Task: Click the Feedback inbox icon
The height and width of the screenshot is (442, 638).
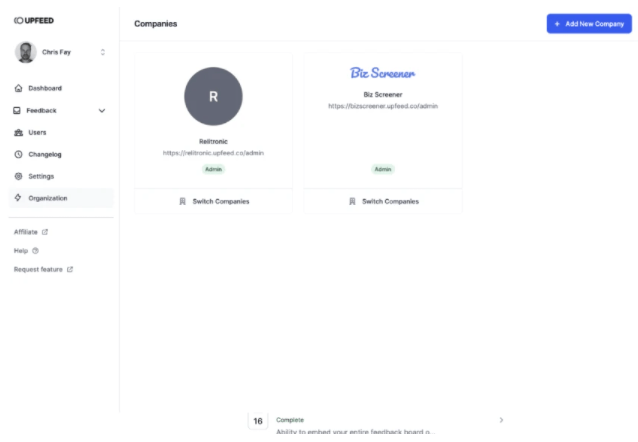Action: 19,110
